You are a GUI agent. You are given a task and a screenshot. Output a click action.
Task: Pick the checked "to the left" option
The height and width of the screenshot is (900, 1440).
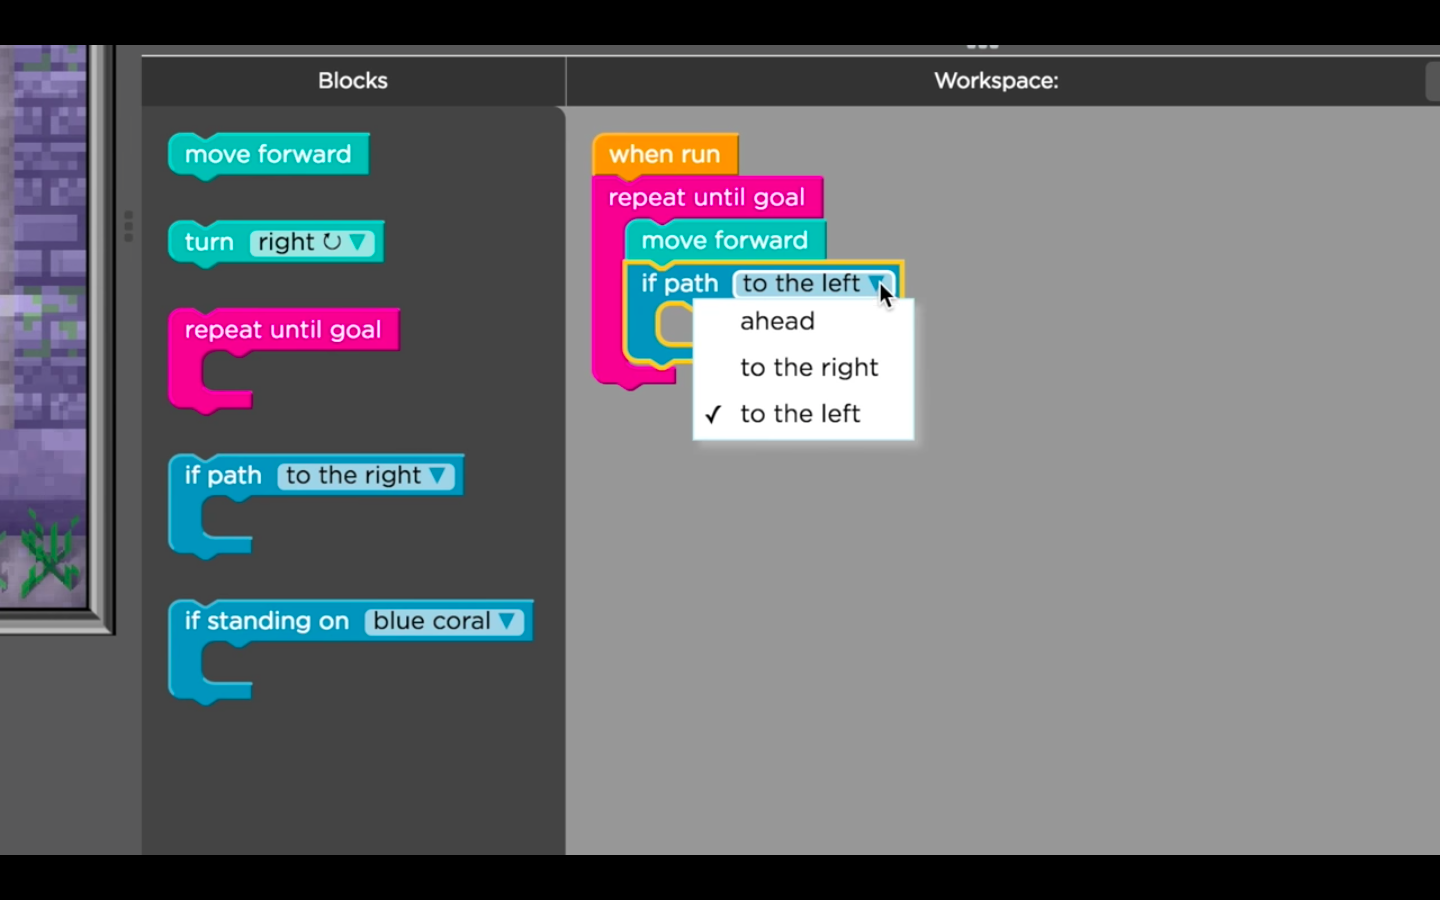pyautogui.click(x=799, y=414)
